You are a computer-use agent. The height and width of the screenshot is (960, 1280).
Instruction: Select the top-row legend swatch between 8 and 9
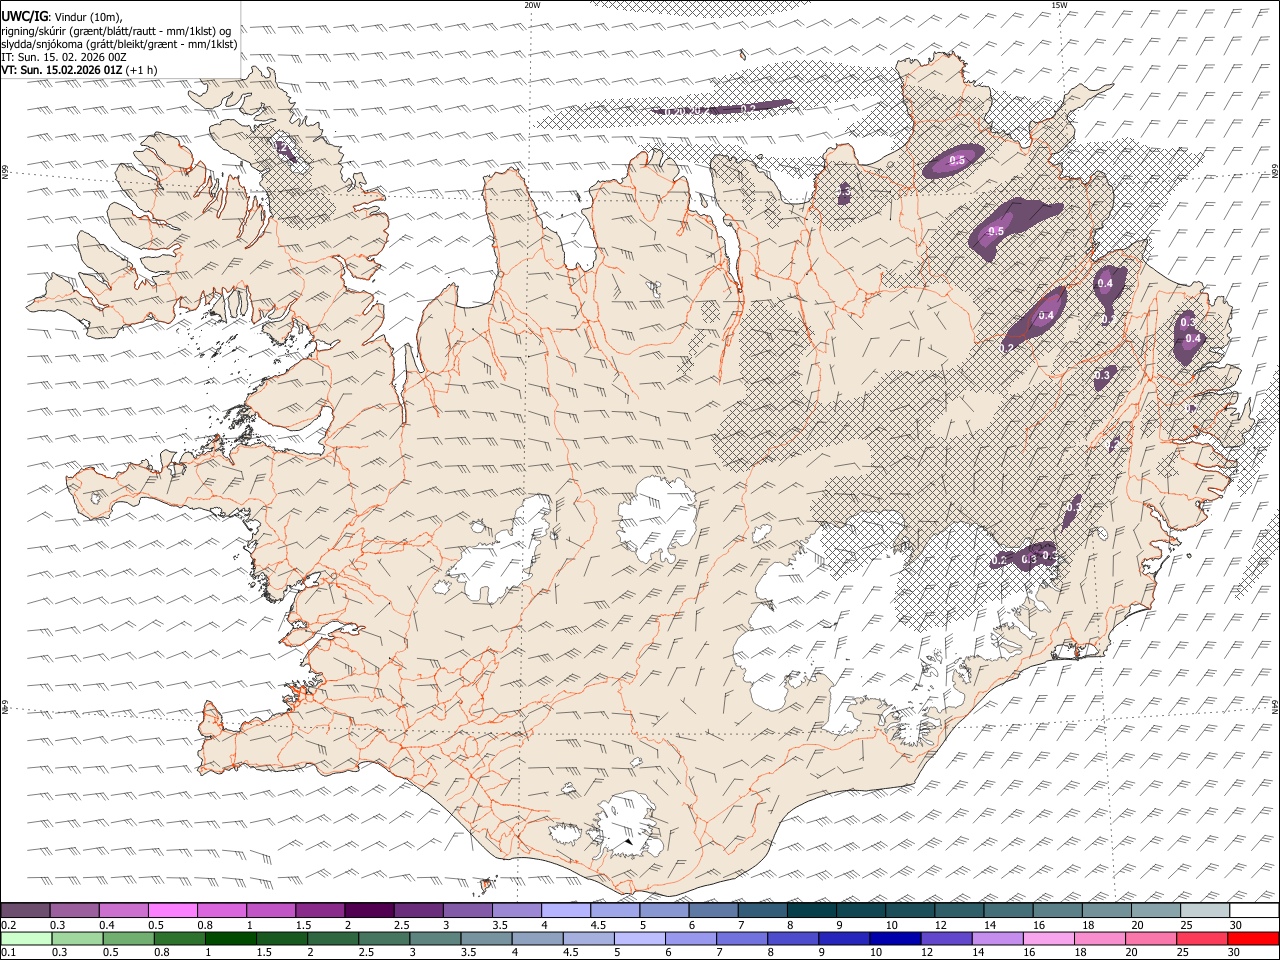[812, 910]
